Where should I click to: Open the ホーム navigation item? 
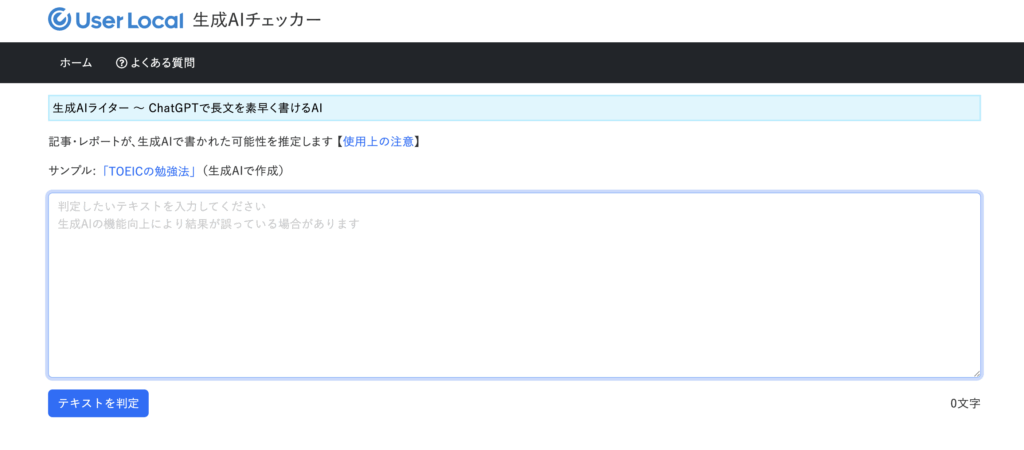tap(76, 63)
